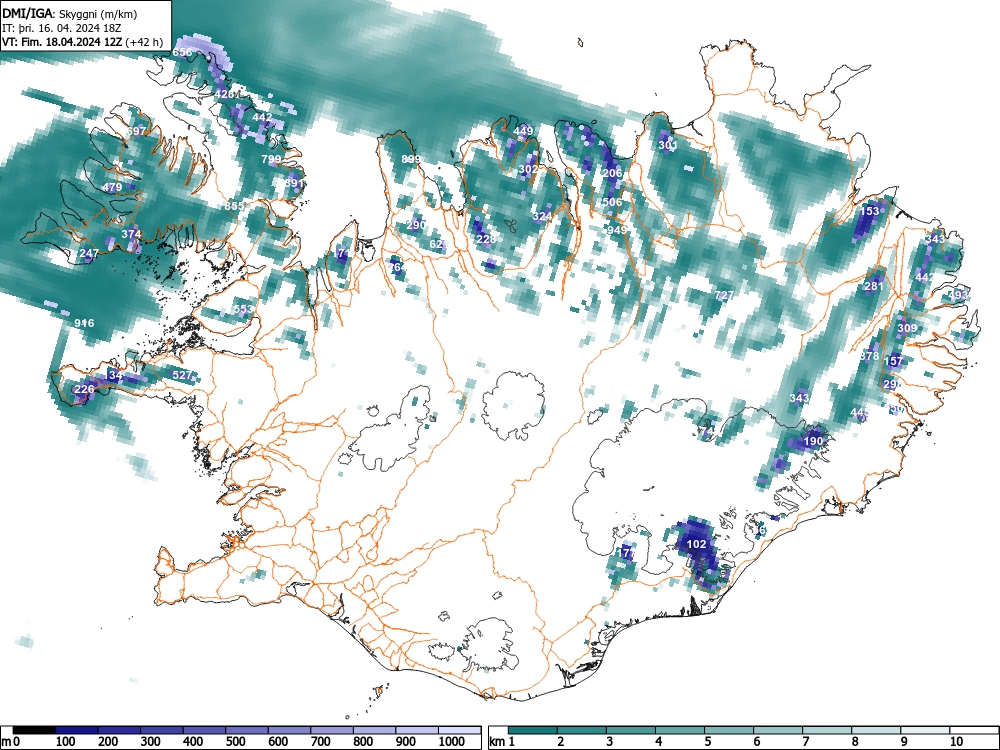Click the km 1 label on the right legend
The width and height of the screenshot is (1000, 750).
502,742
